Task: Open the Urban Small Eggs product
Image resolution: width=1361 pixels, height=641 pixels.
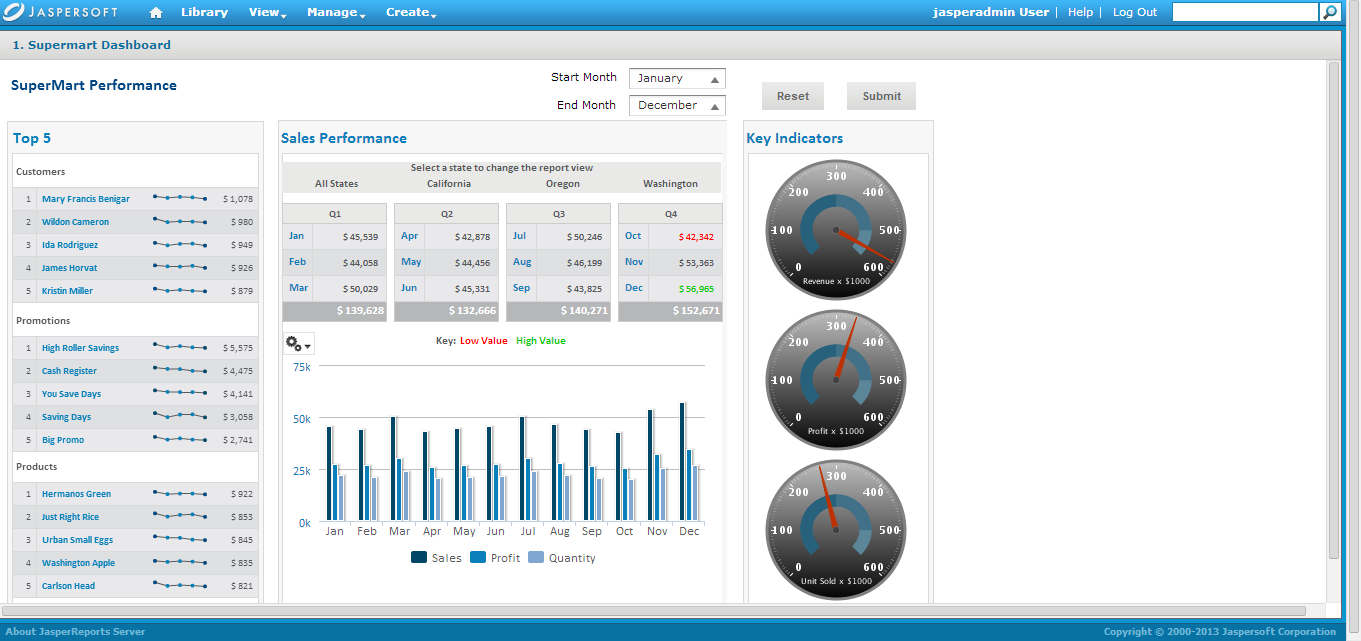Action: pyautogui.click(x=75, y=540)
